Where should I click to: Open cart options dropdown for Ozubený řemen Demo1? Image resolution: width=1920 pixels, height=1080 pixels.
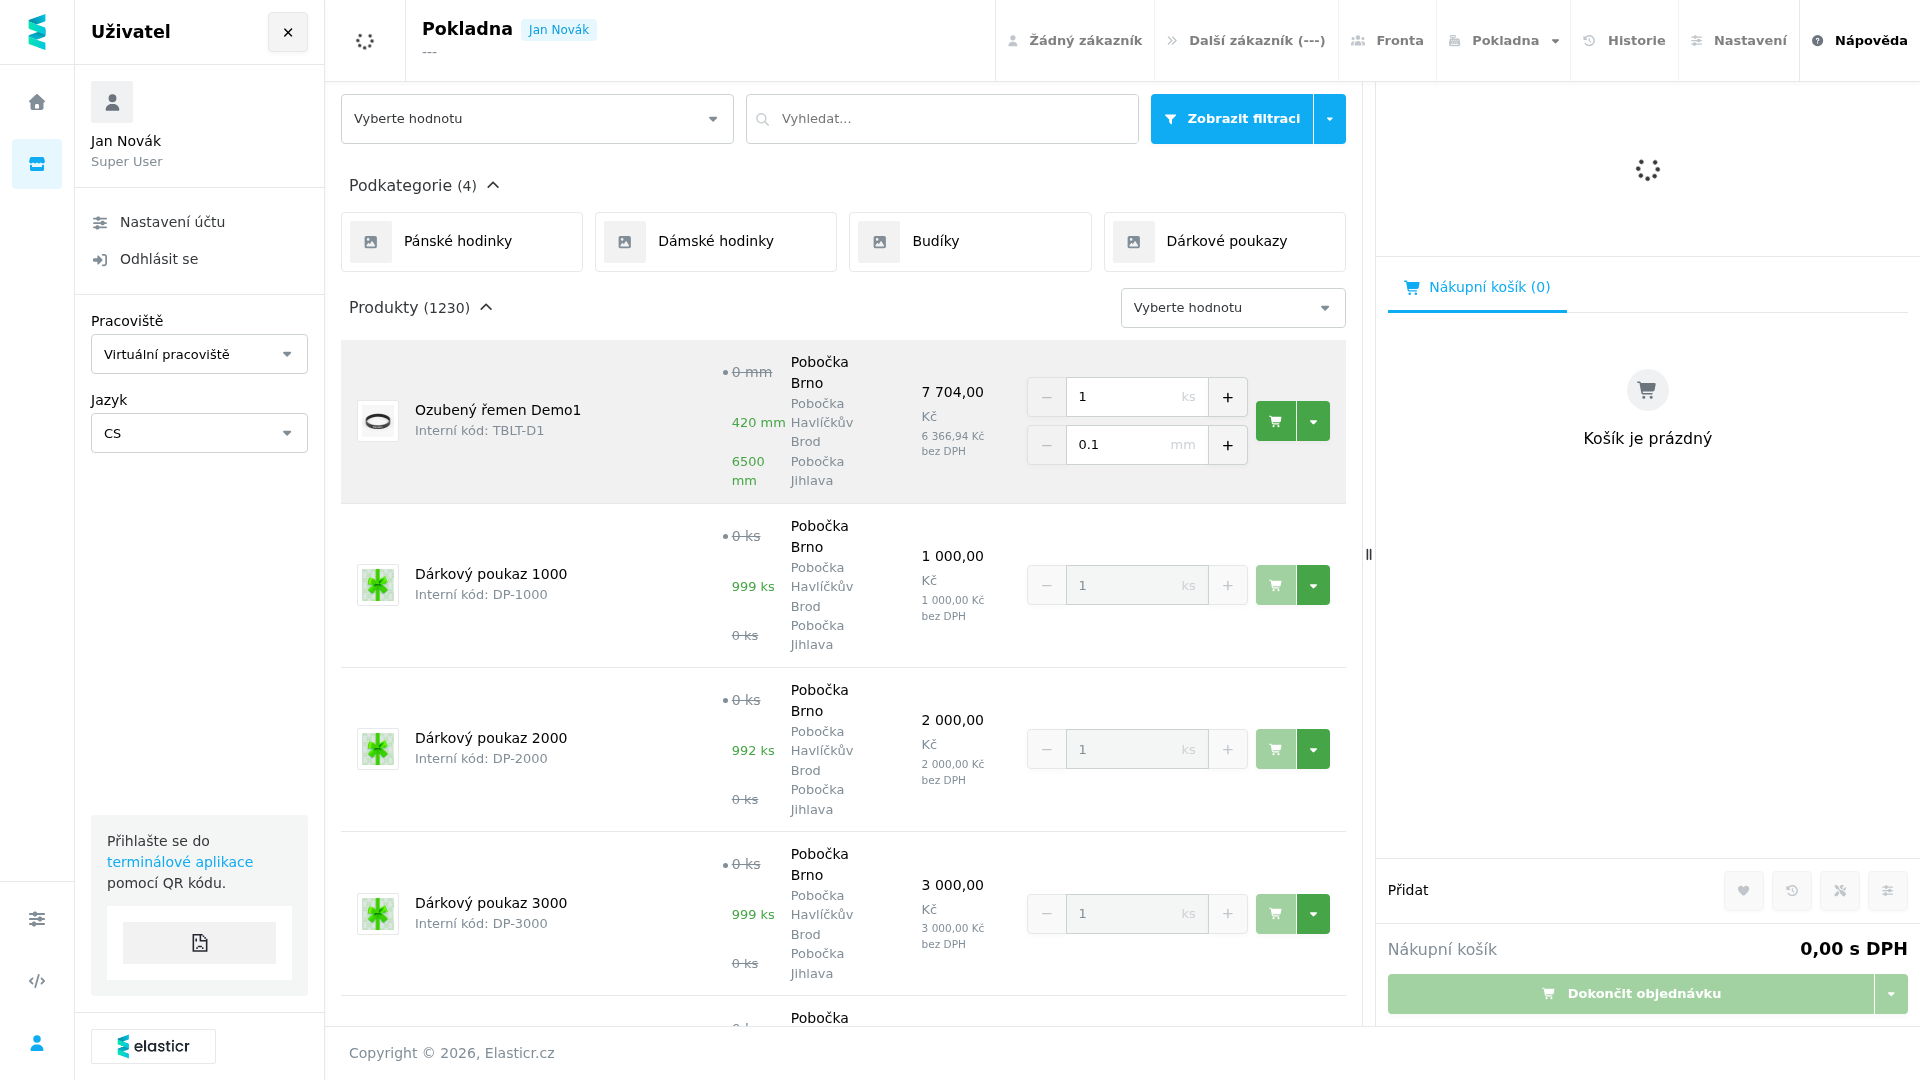click(1314, 421)
